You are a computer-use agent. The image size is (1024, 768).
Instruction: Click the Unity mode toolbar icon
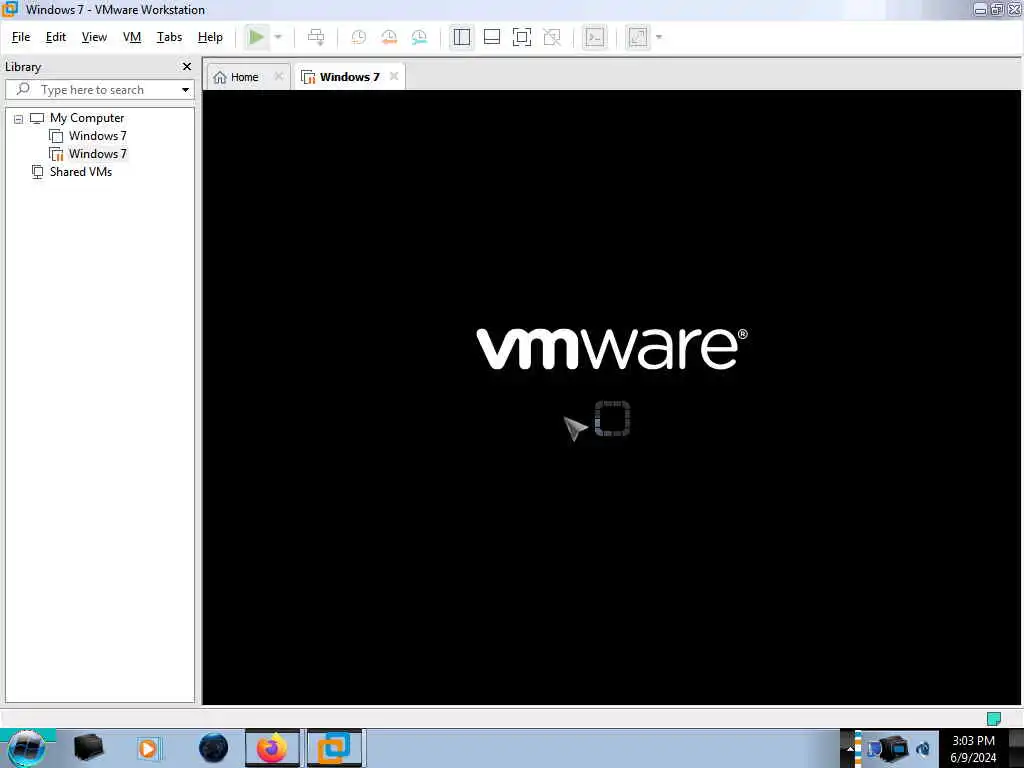click(552, 37)
